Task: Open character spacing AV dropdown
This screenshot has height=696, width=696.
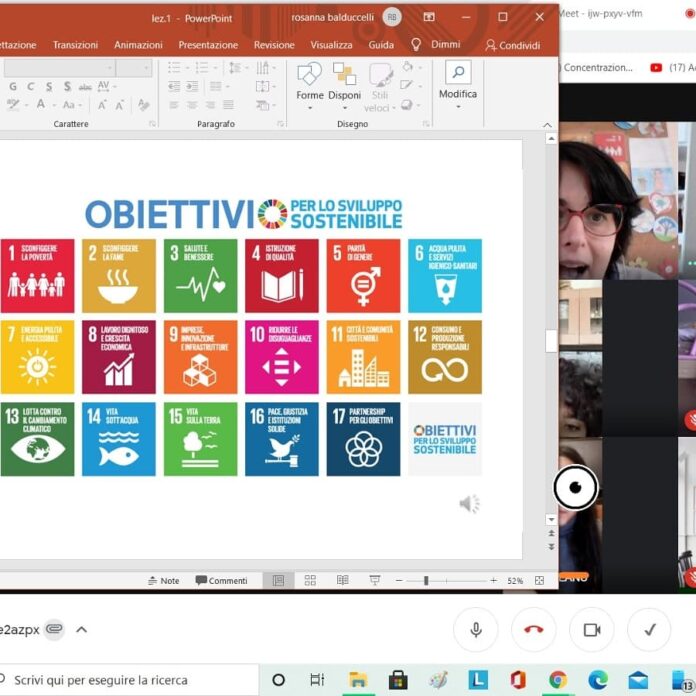Action: (x=106, y=86)
